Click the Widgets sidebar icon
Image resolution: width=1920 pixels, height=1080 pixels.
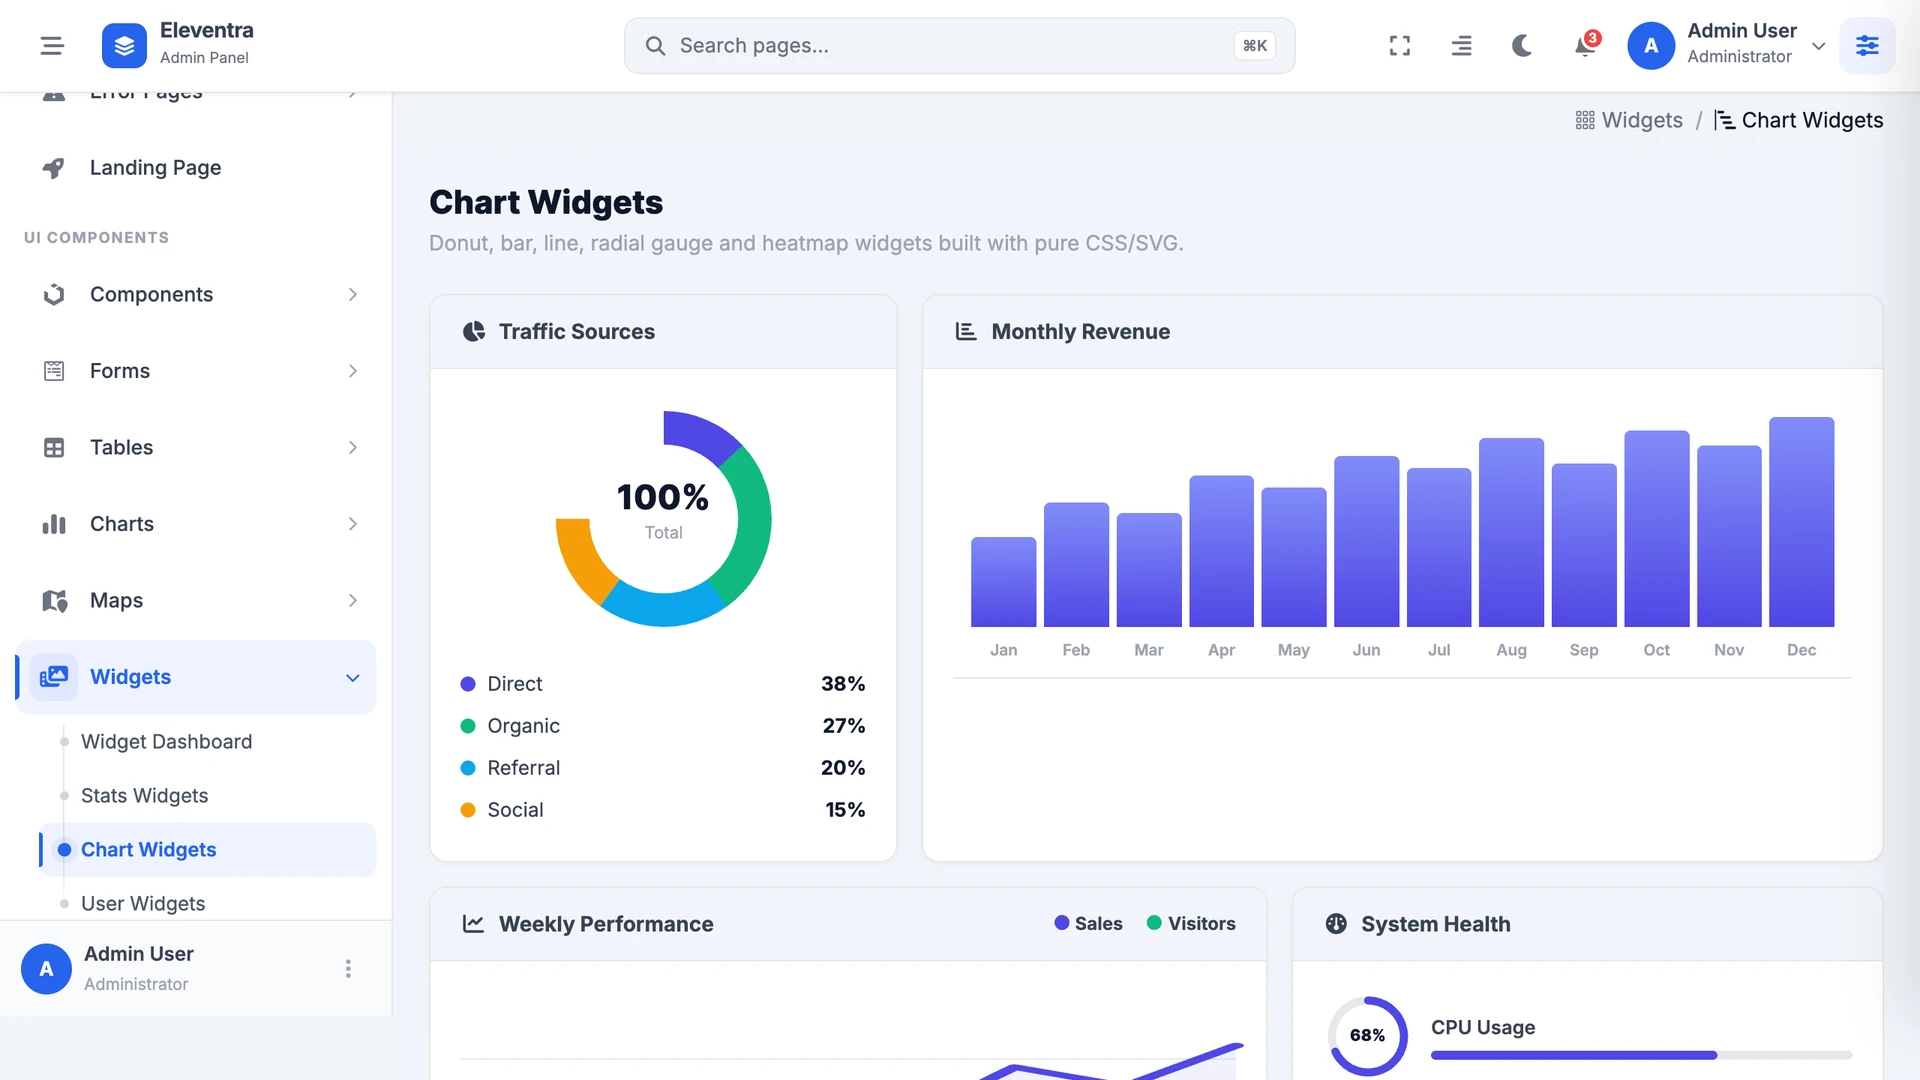[x=54, y=677]
